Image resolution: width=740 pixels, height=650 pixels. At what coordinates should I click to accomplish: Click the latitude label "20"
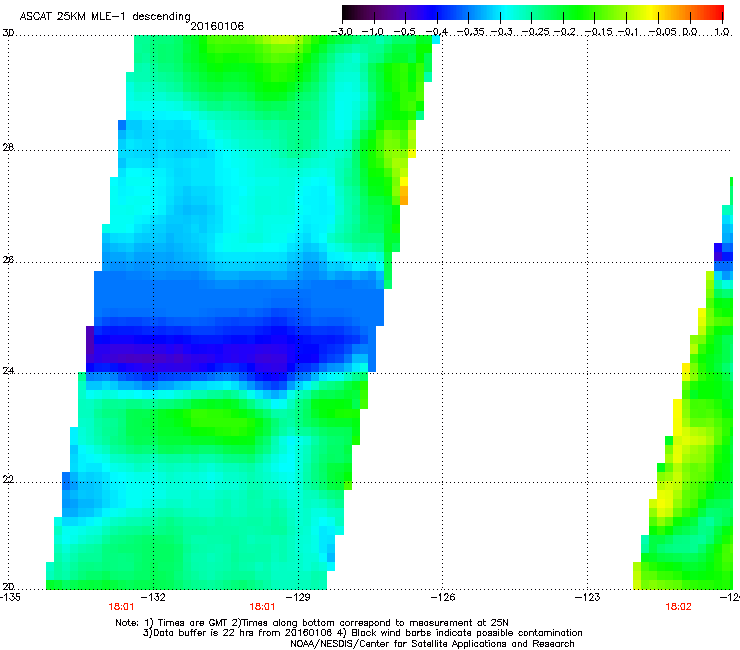pos(8,587)
